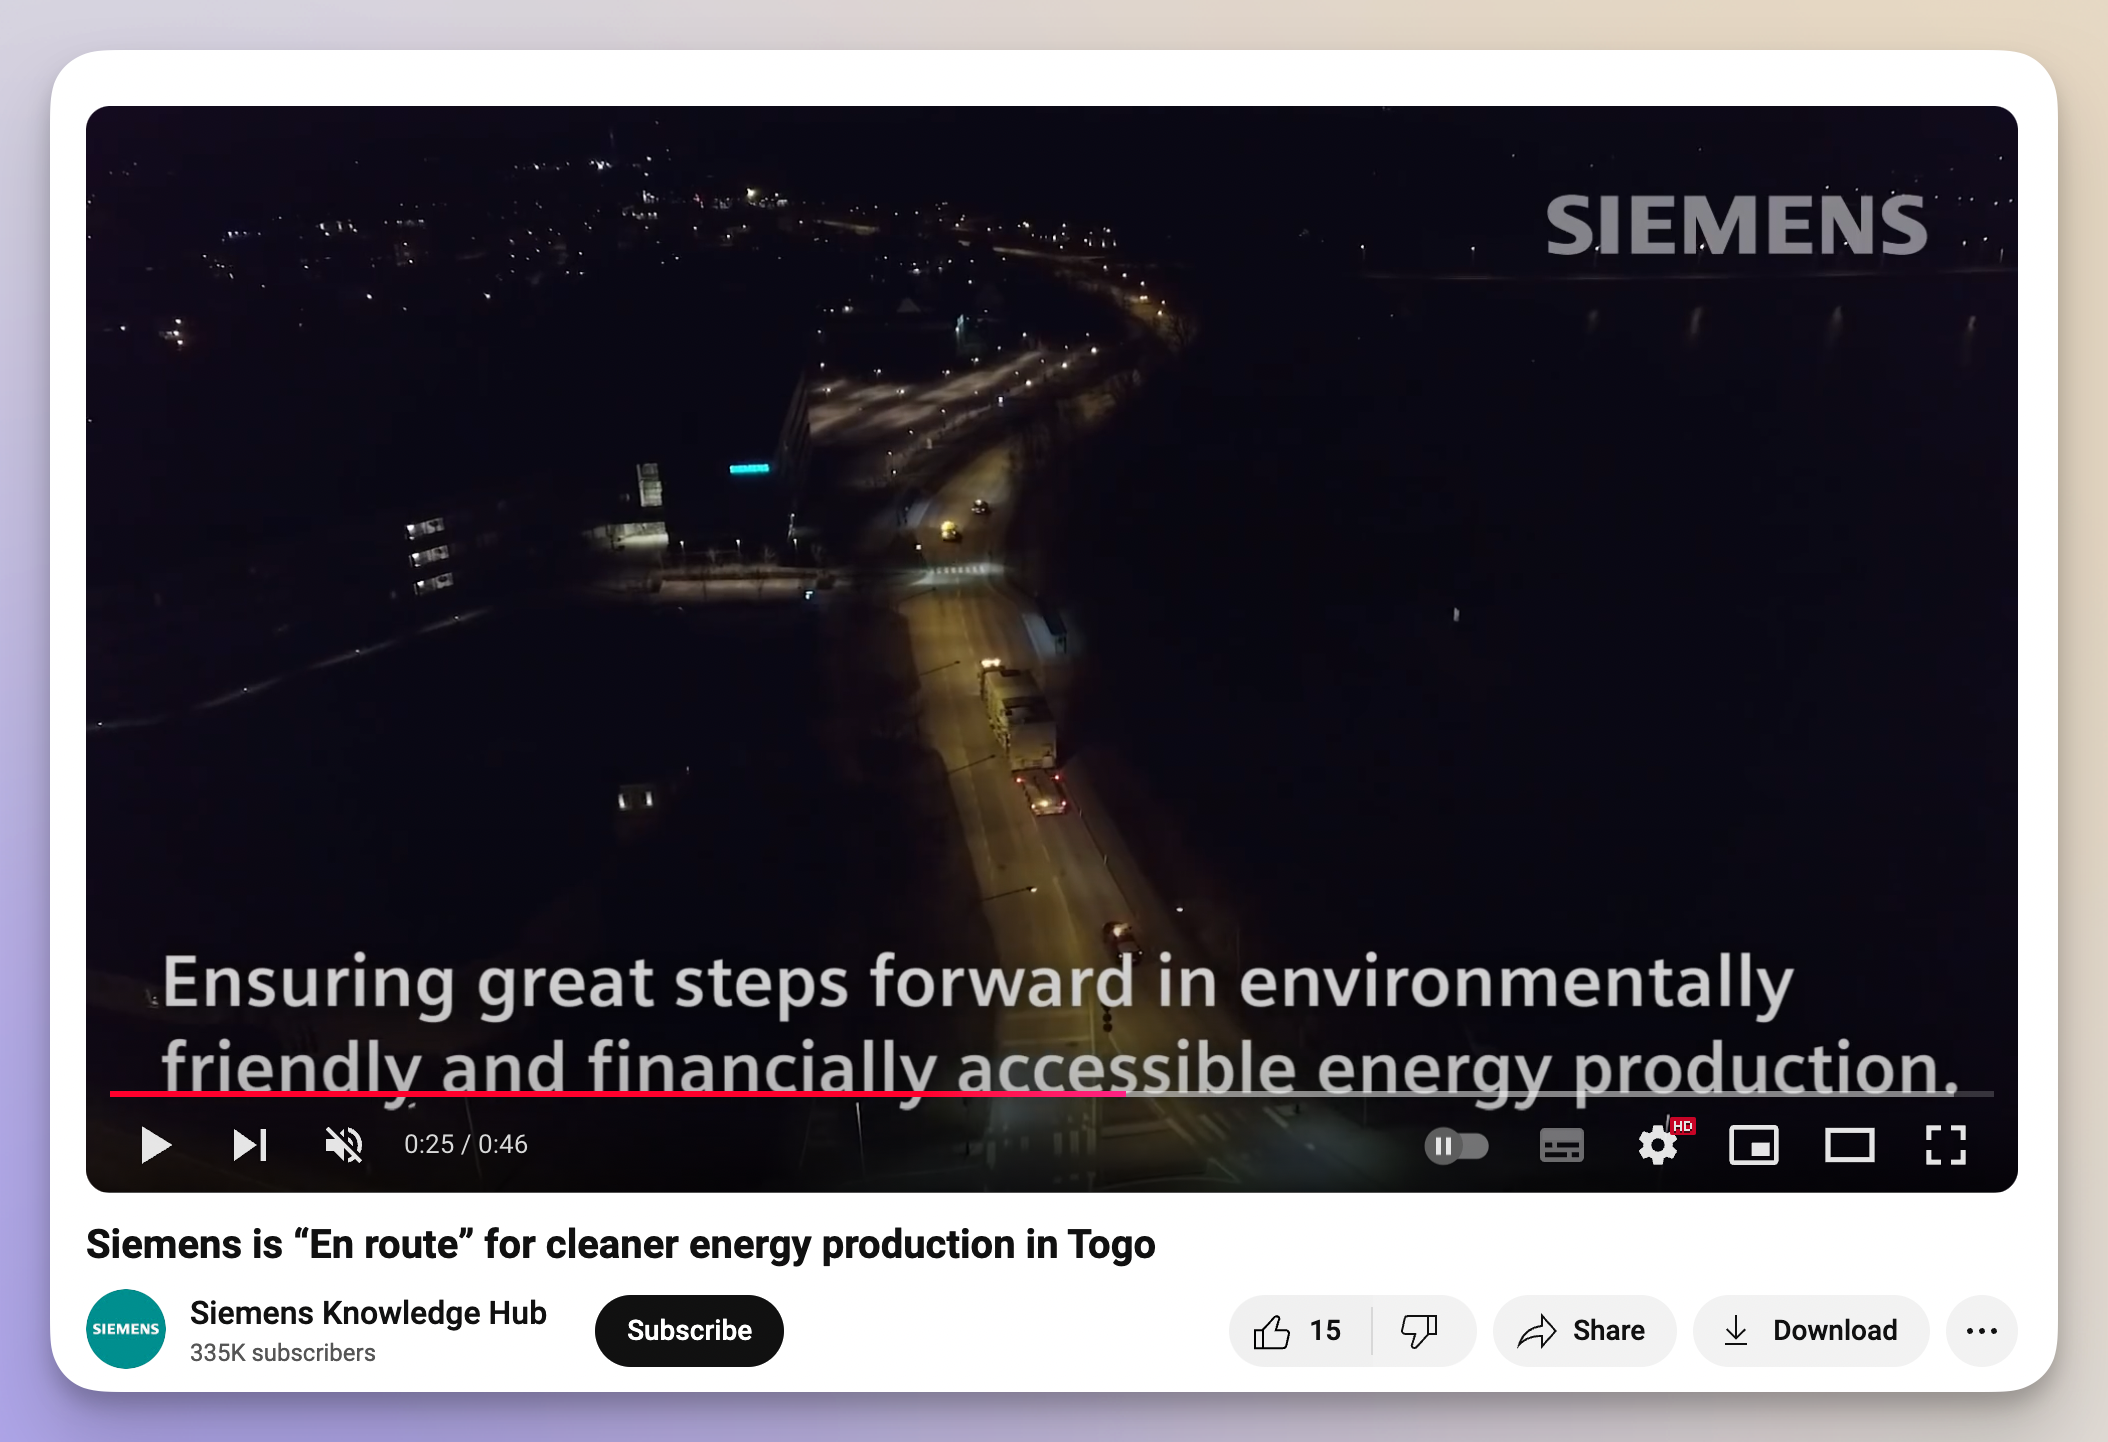The width and height of the screenshot is (2108, 1442).
Task: Skip to the next video
Action: [x=250, y=1145]
